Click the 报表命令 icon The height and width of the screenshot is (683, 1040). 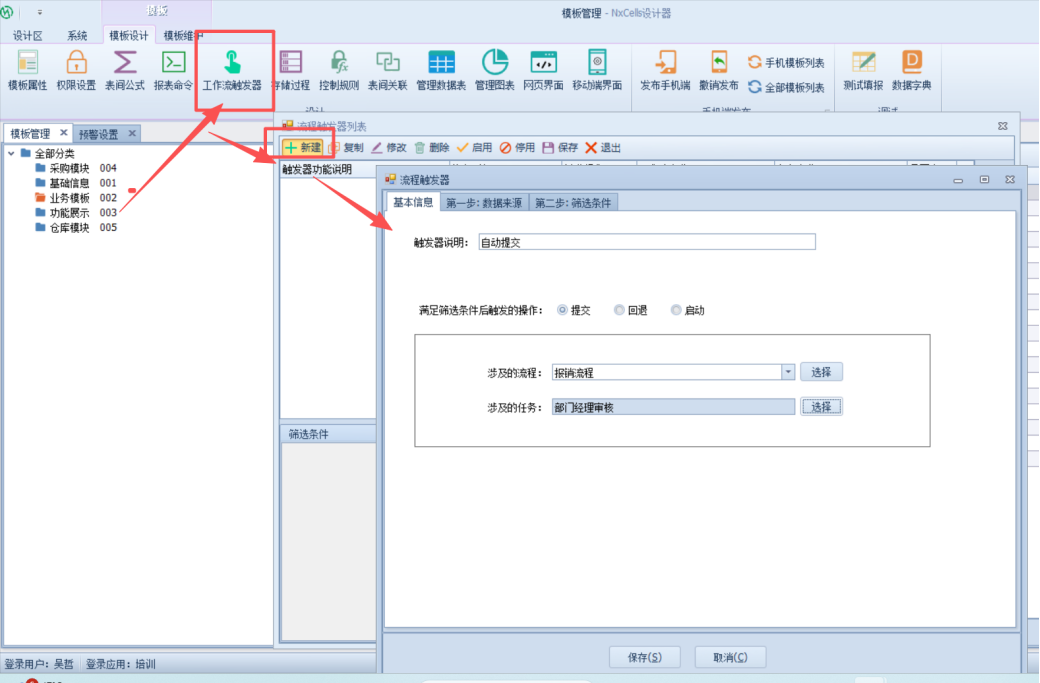173,69
